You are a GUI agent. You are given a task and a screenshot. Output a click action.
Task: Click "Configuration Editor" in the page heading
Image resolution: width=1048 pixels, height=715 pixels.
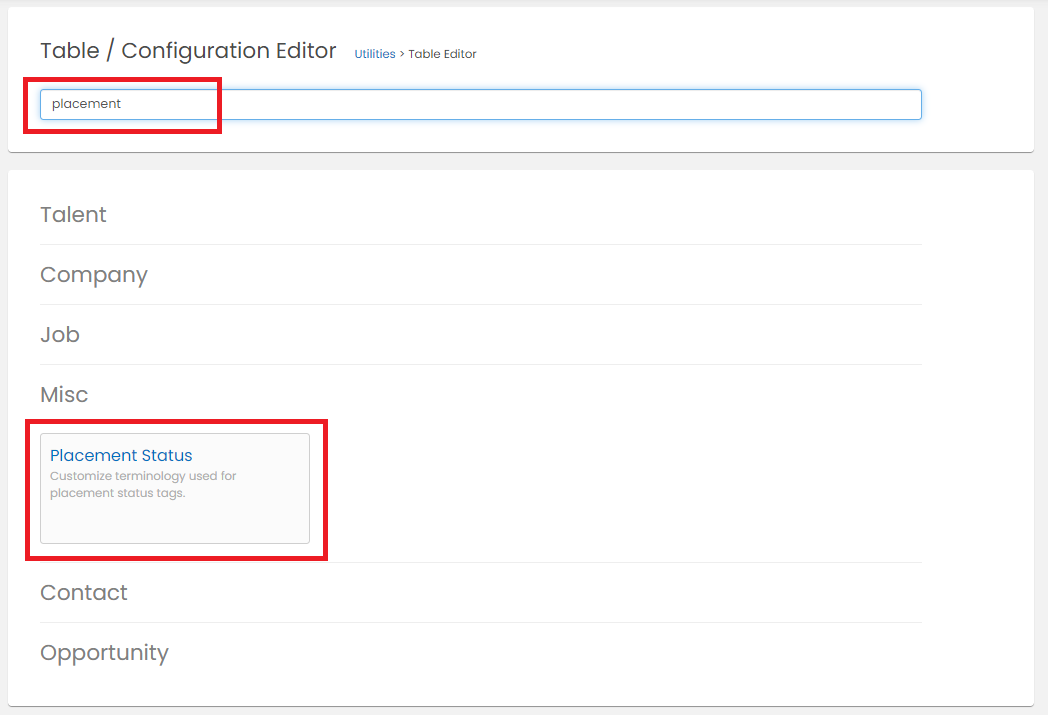click(229, 51)
